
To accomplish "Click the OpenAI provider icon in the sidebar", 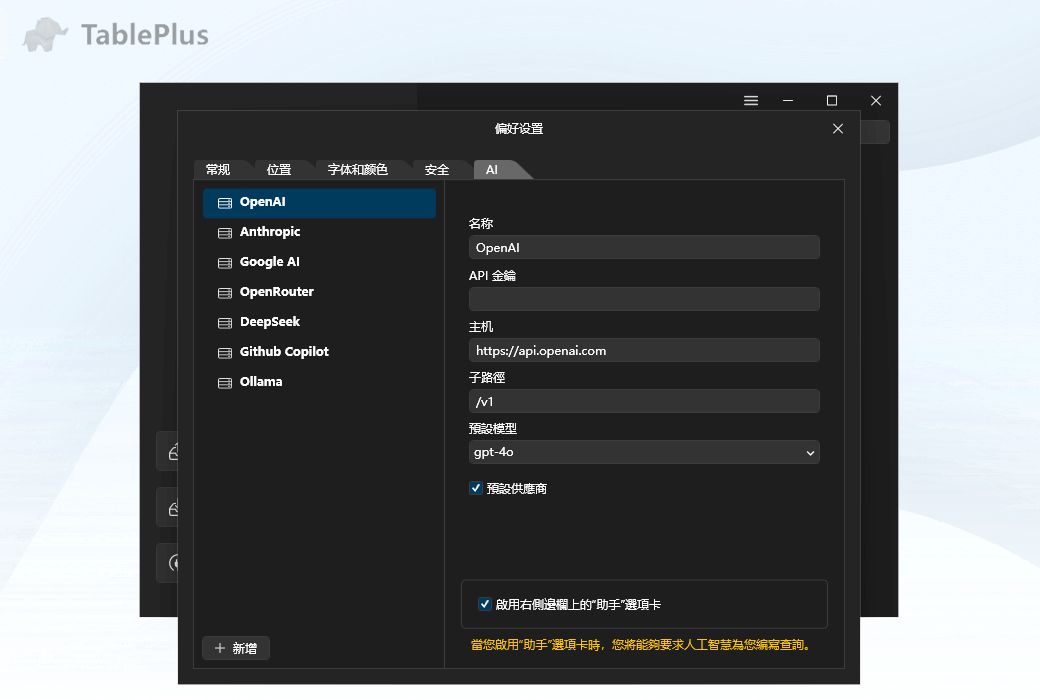I will click(x=224, y=202).
